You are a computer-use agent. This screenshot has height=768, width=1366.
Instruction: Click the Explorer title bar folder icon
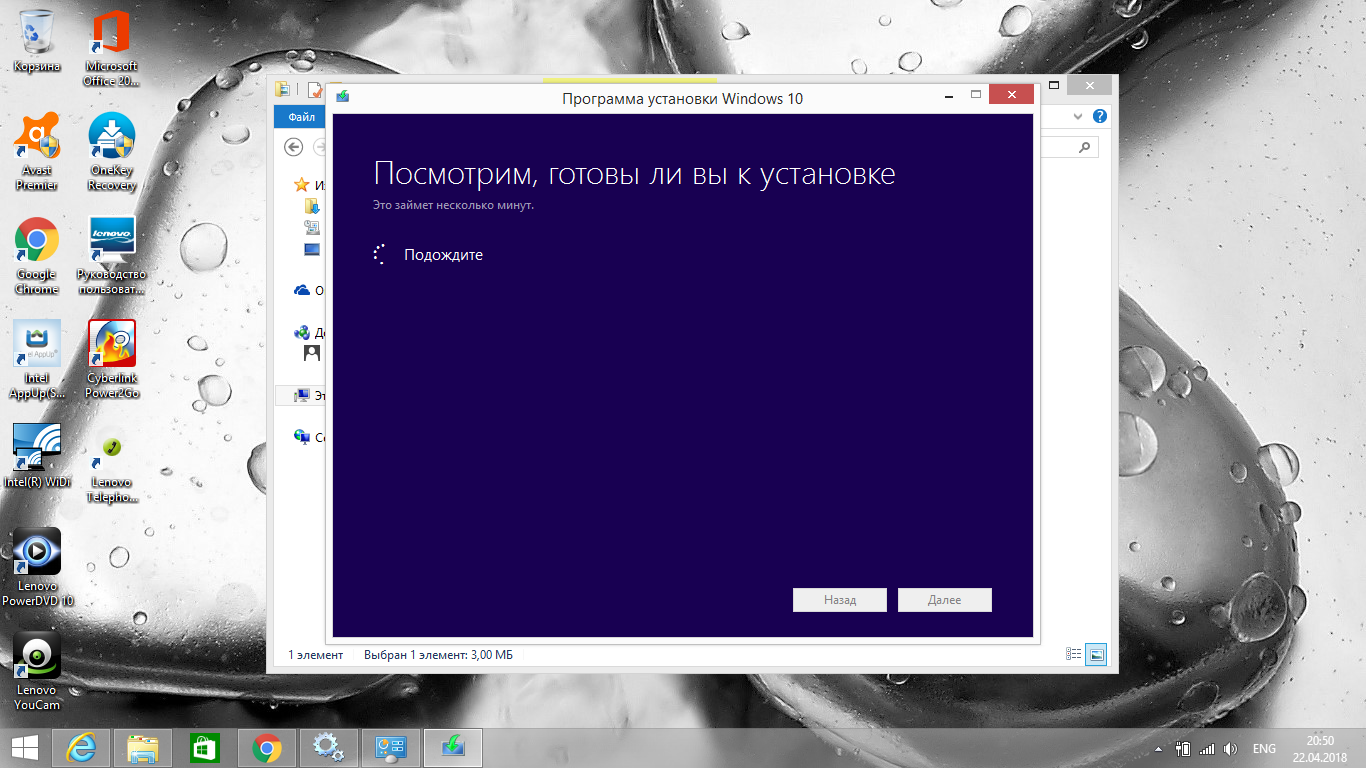point(283,89)
